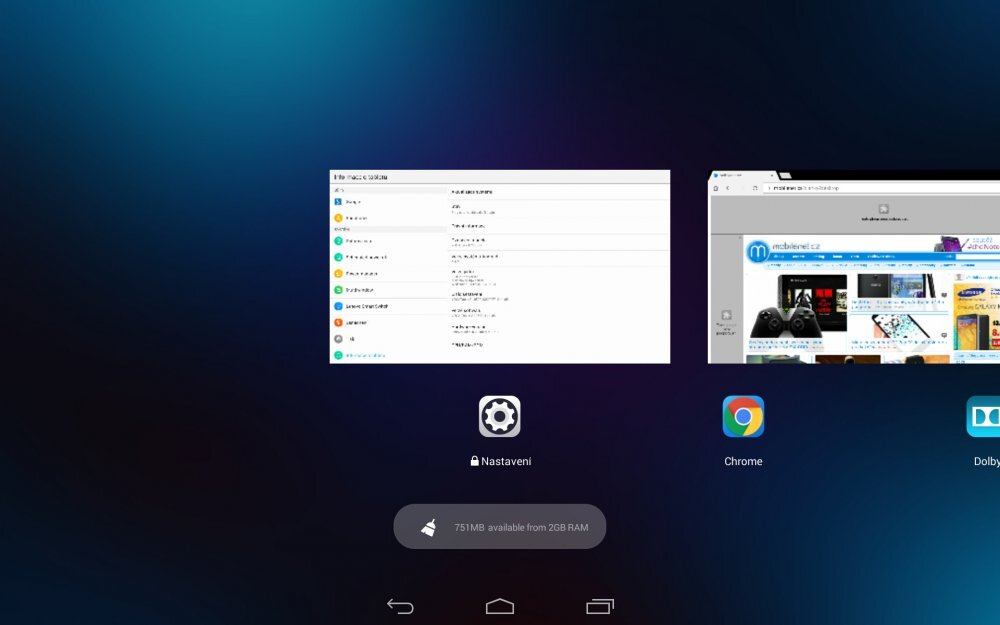Tap the broom cleanup icon on the RAM pill
Viewport: 1000px width, 625px height.
coord(426,525)
